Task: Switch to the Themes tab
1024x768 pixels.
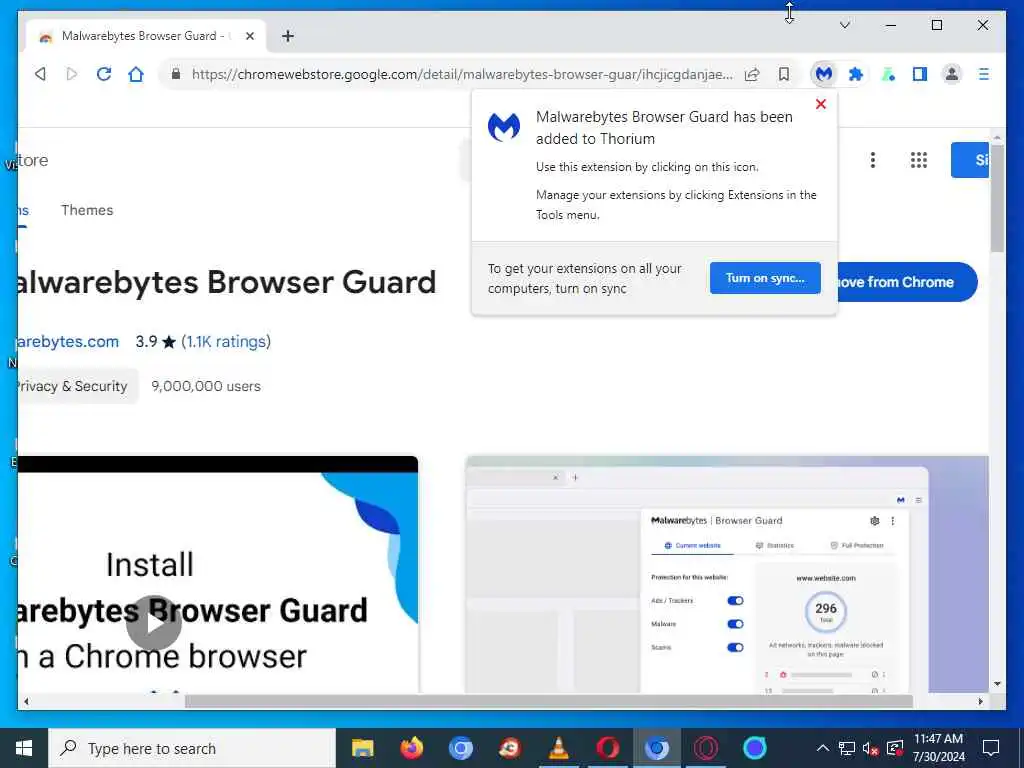Action: [87, 210]
